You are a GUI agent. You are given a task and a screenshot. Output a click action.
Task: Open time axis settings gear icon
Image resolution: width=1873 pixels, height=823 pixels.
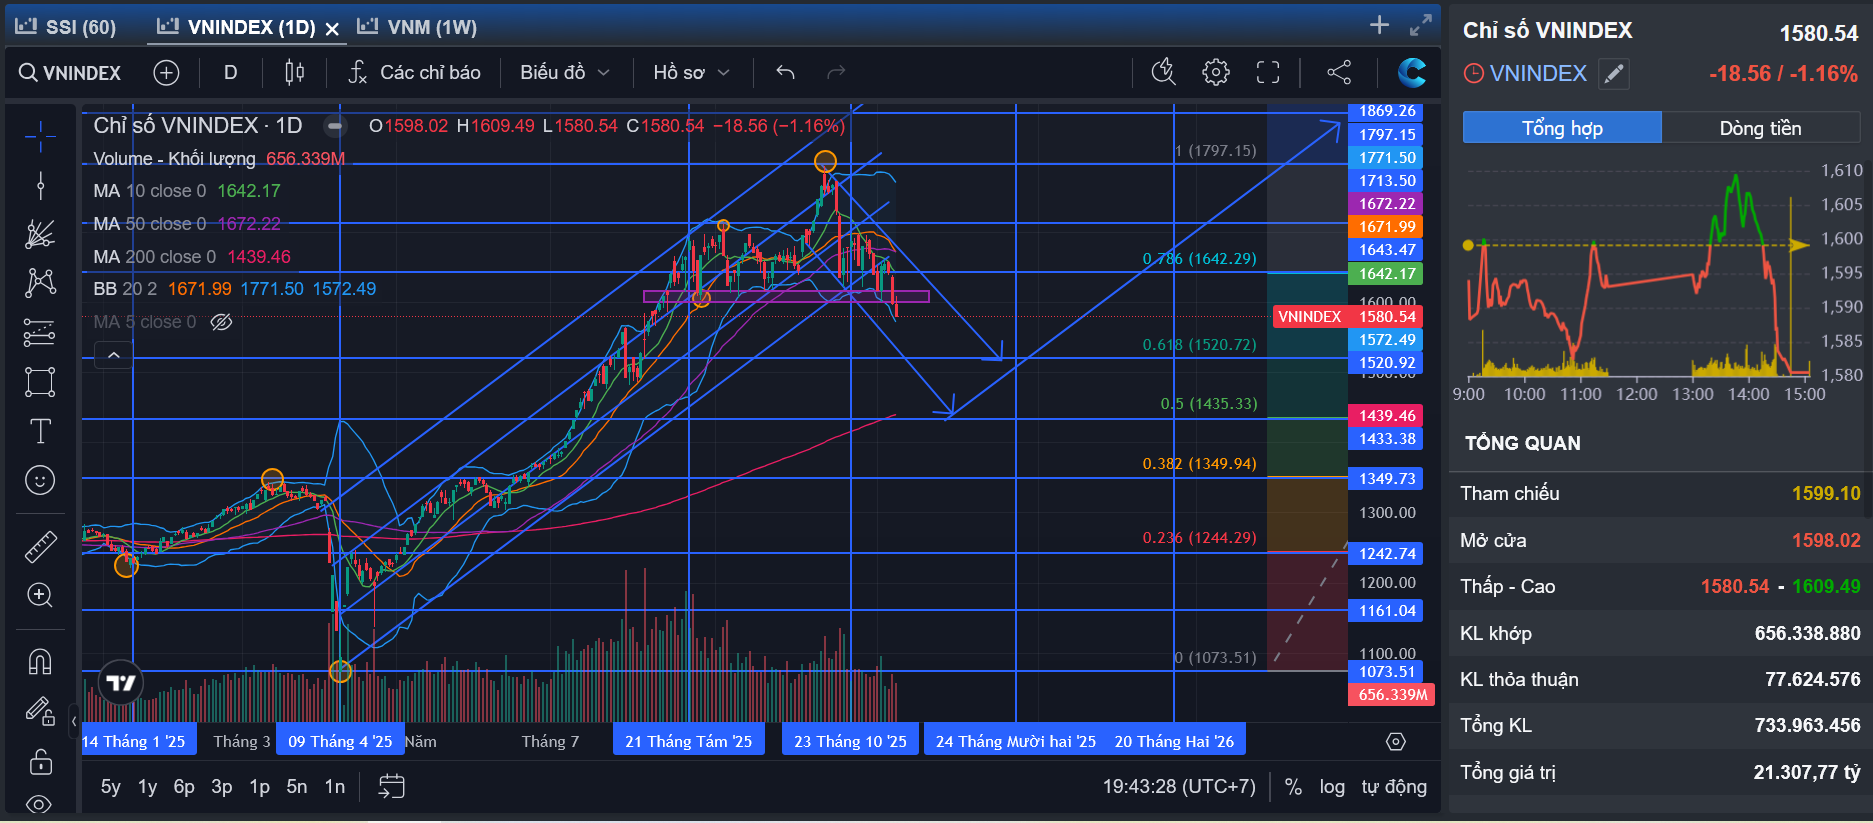pos(1396,742)
